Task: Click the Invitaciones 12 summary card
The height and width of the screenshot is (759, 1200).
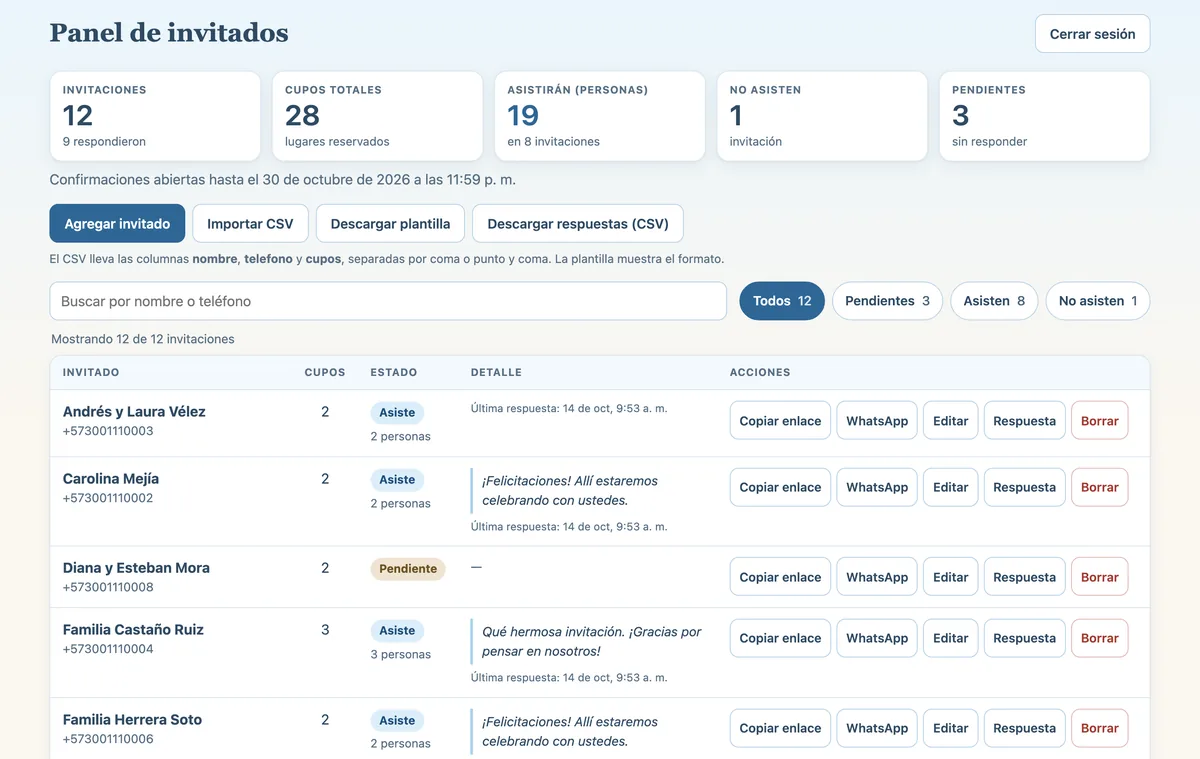Action: coord(155,116)
